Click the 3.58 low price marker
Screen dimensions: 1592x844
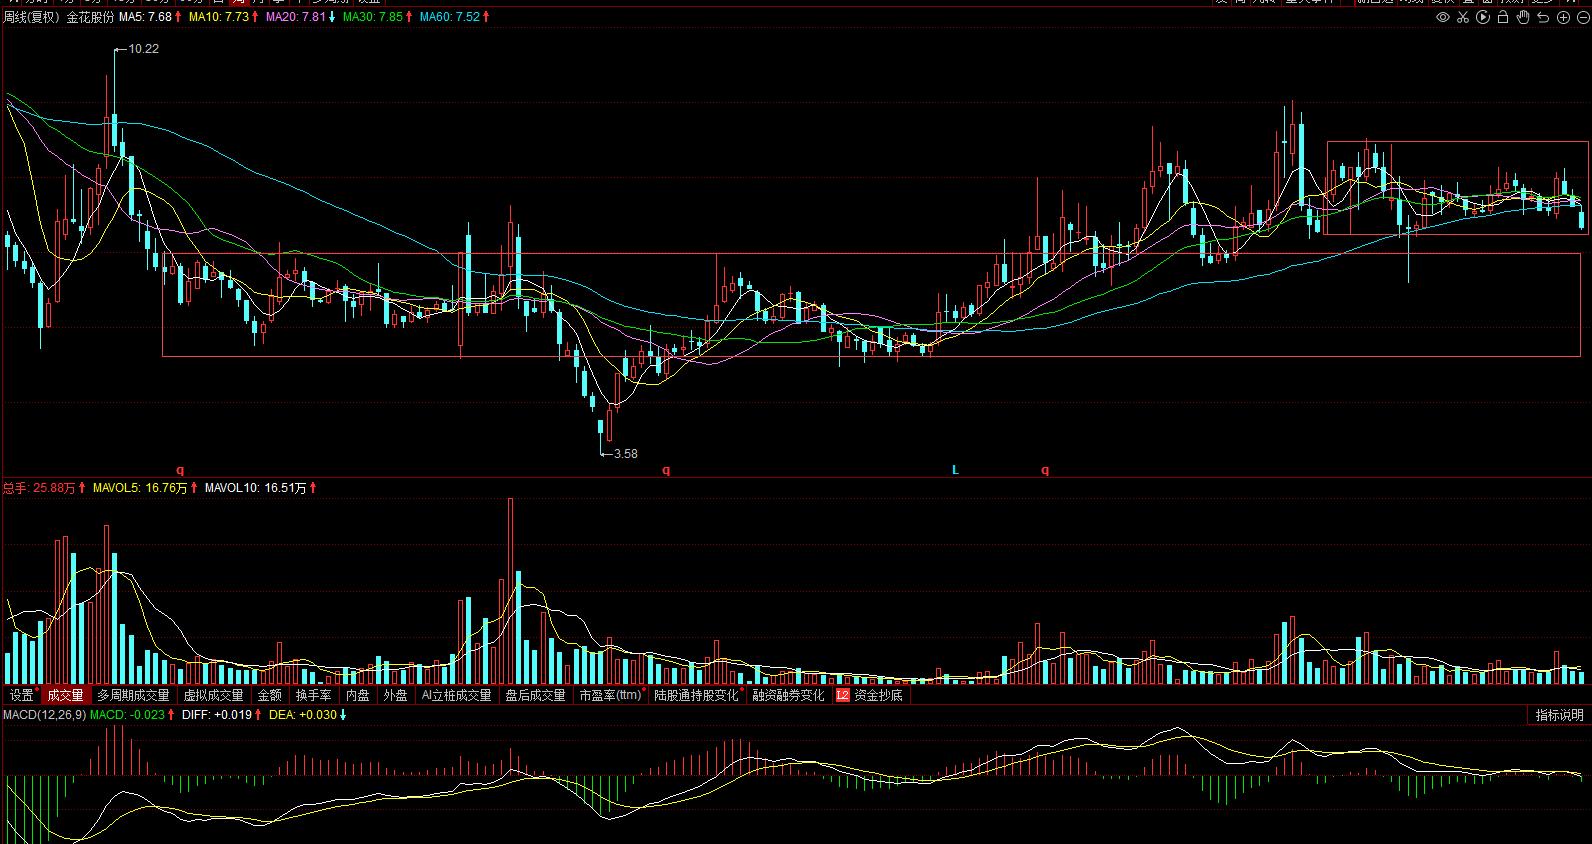[x=625, y=453]
